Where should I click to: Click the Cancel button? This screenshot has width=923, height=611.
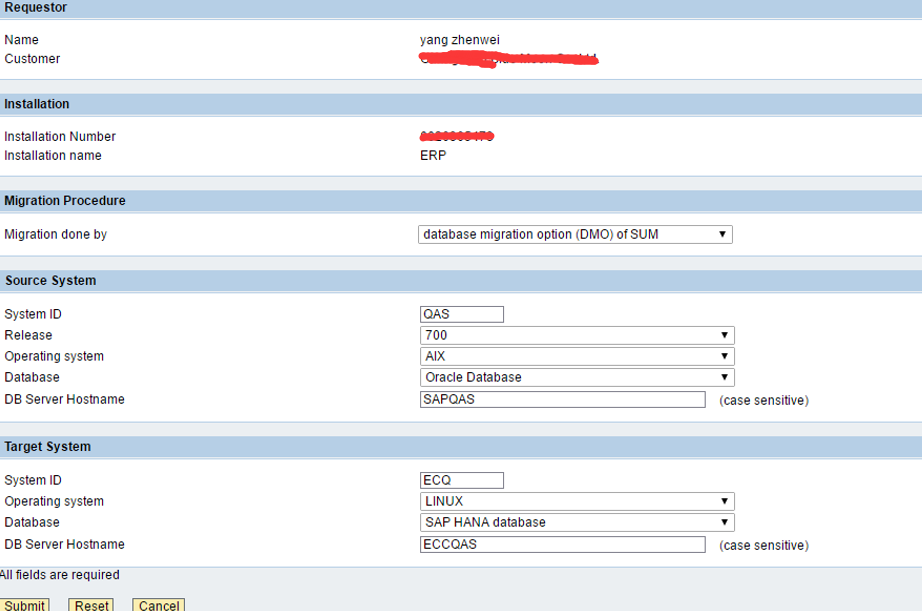158,605
